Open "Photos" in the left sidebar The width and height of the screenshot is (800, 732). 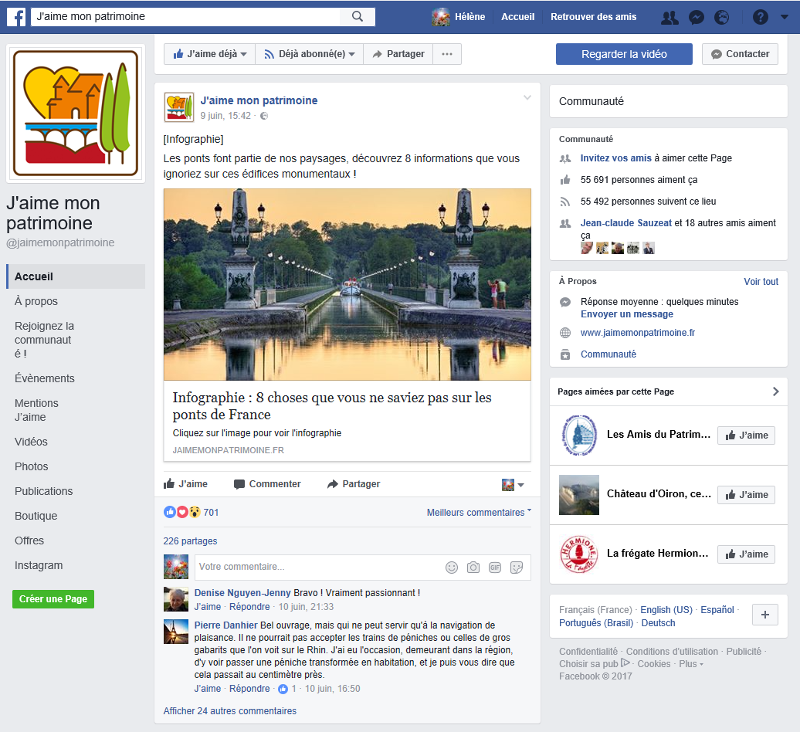[x=31, y=466]
